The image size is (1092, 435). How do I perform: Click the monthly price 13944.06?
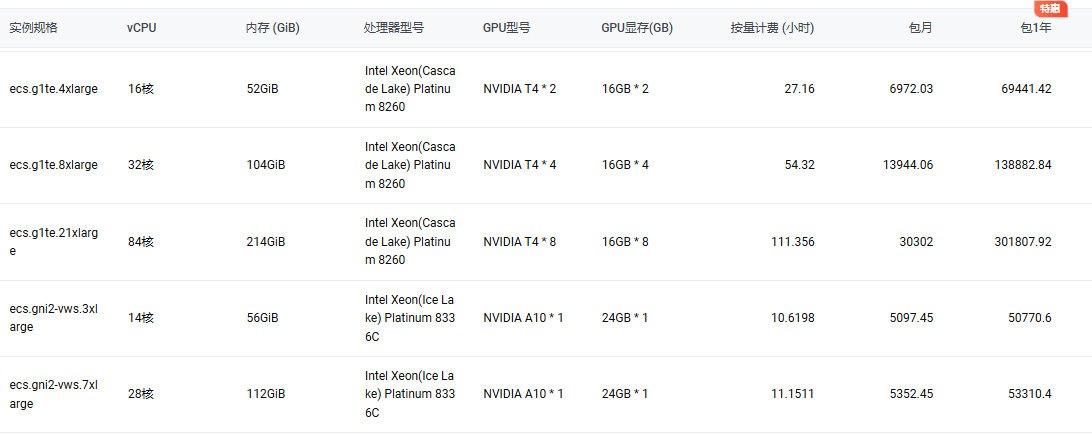[x=908, y=165]
